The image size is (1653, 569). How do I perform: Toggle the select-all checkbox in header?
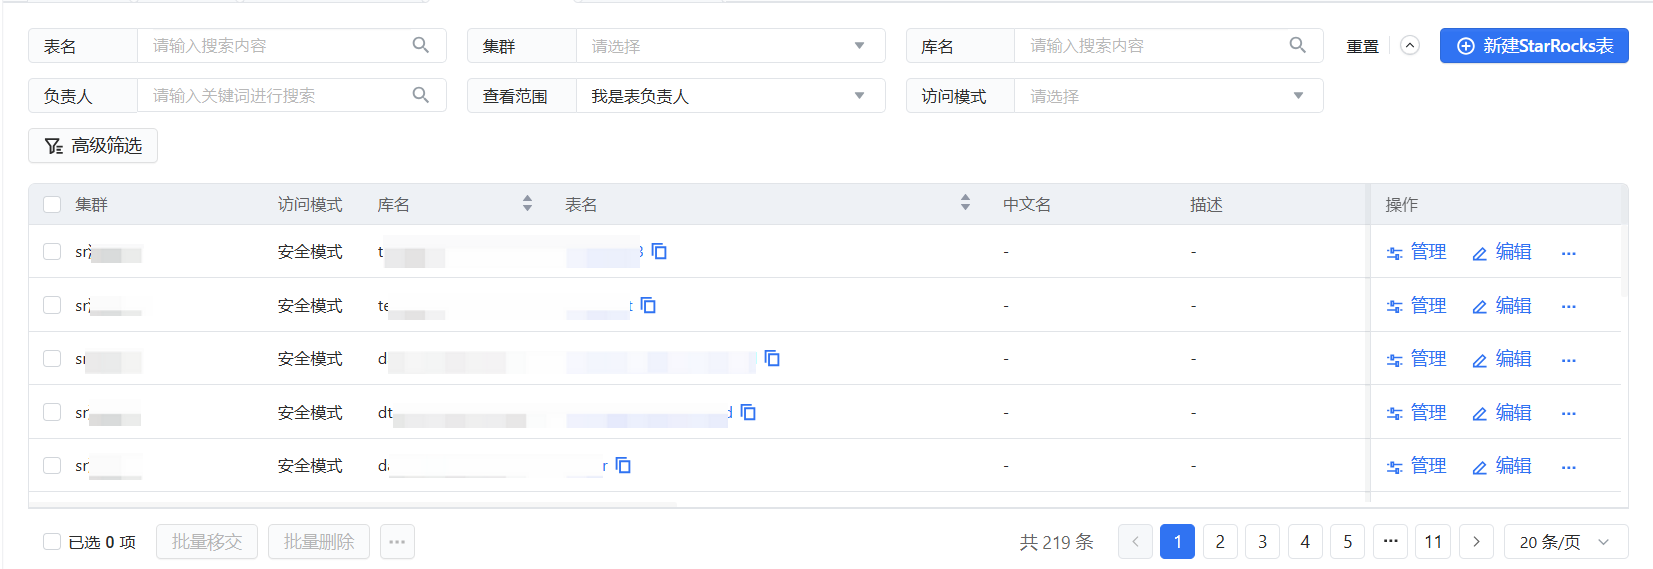point(52,204)
